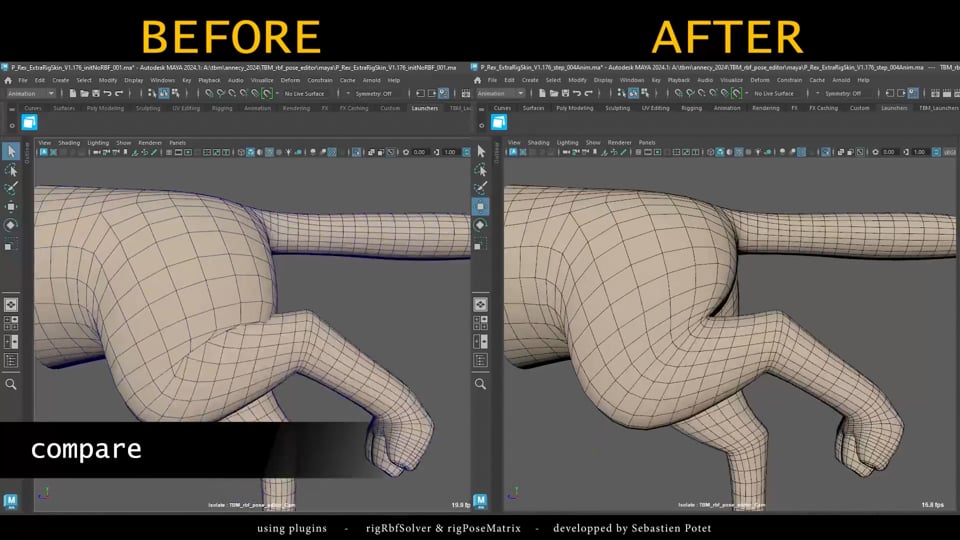Open the Constrain menu in AFTER window
The width and height of the screenshot is (960, 540).
(789, 80)
